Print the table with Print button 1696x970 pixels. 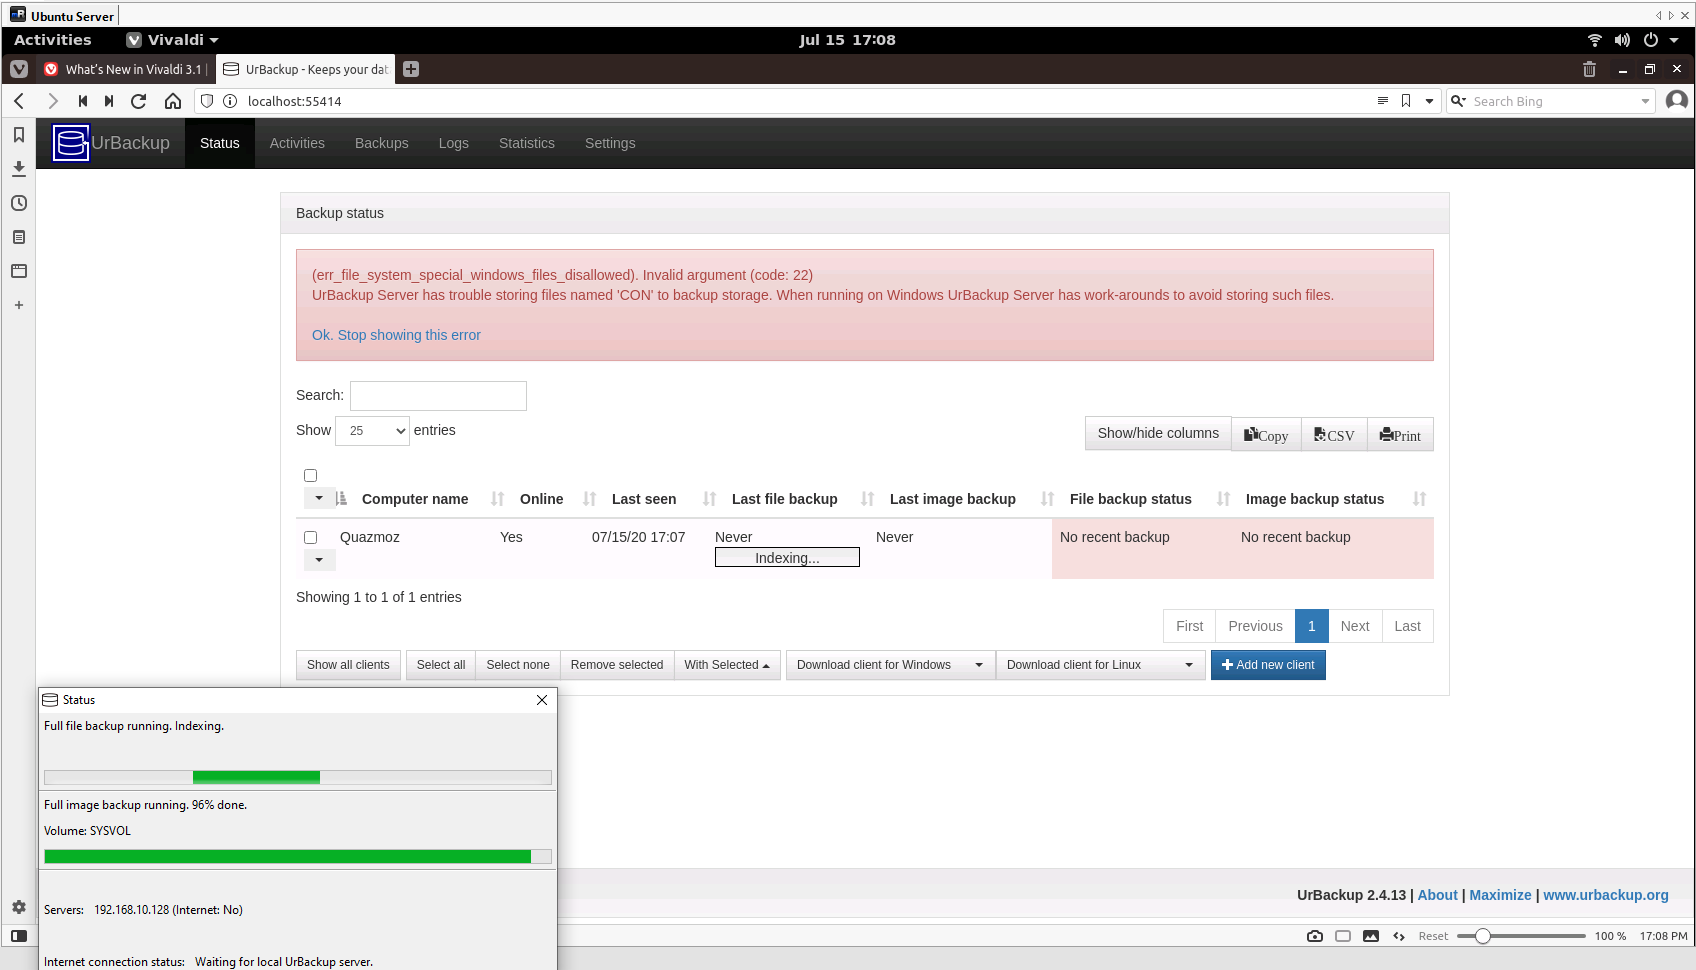click(1400, 434)
